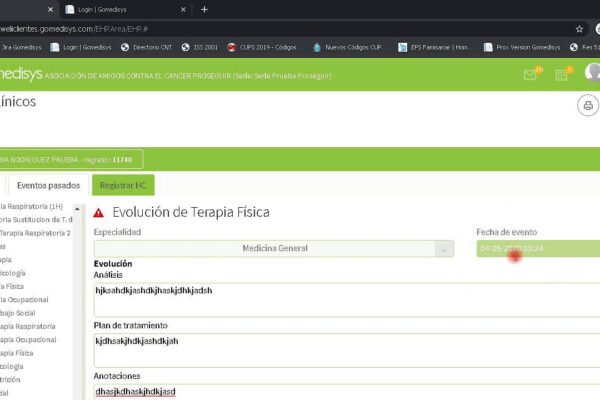Bookmark page with star icon
600x400 pixels.
579,29
